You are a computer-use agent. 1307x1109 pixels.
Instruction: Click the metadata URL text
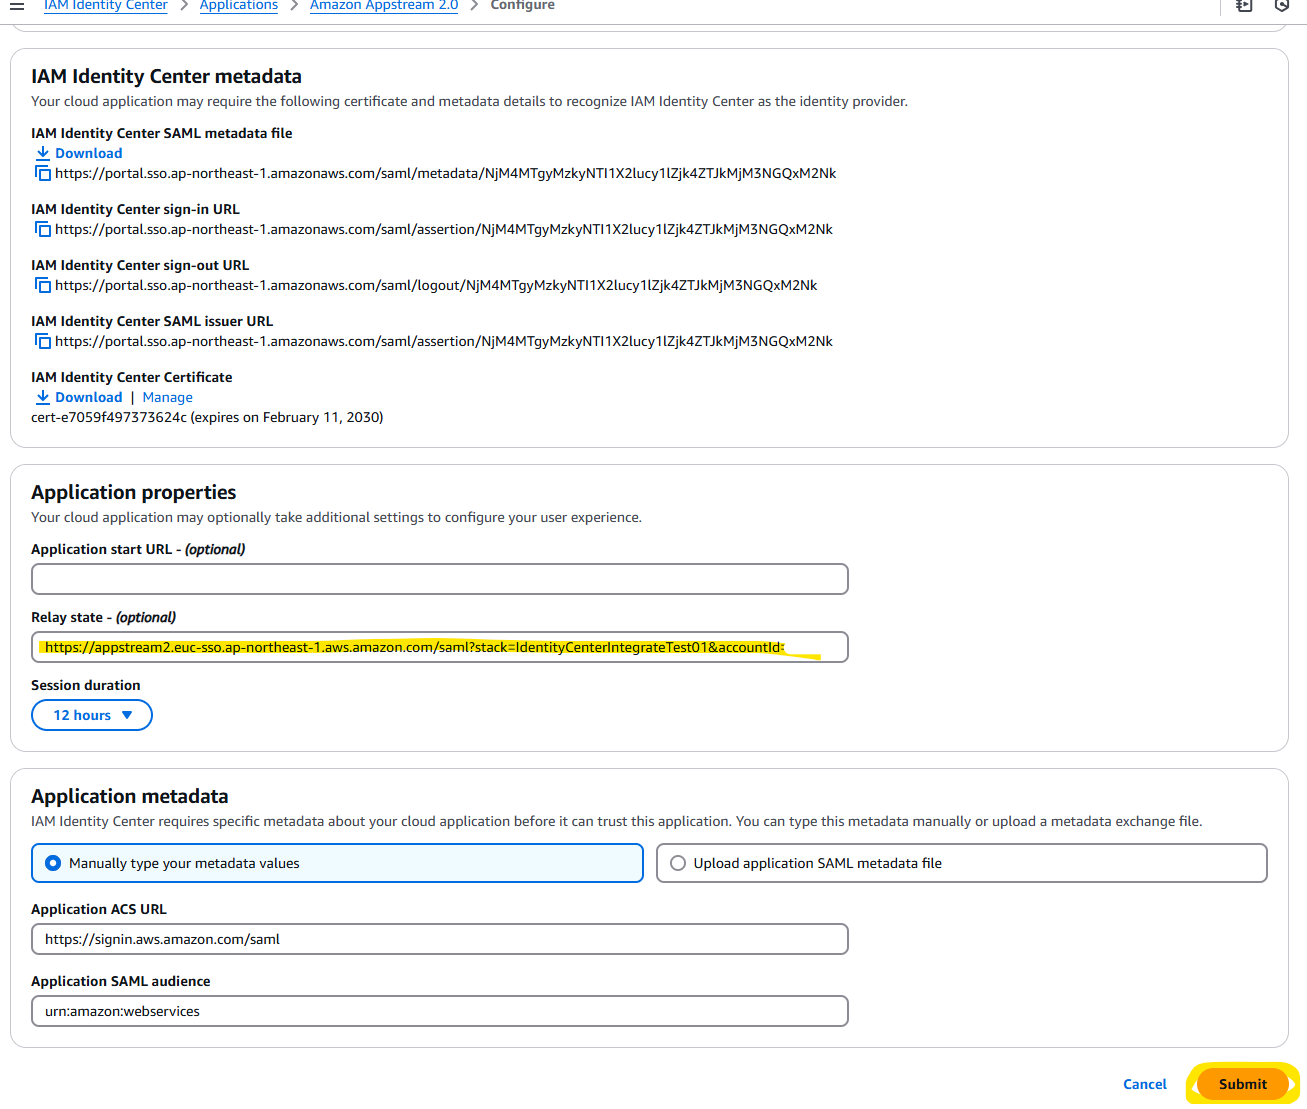tap(445, 173)
